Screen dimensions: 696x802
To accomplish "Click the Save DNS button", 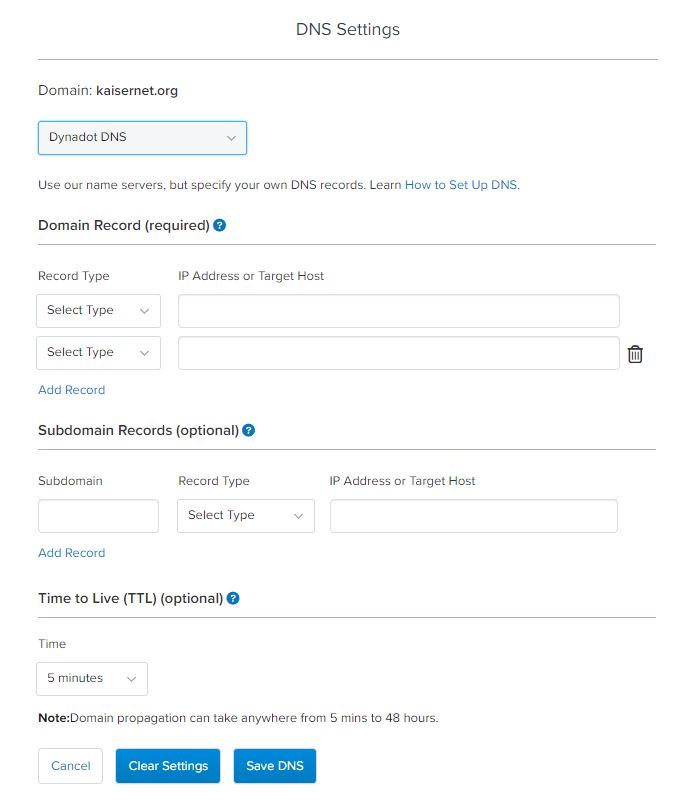I will [275, 766].
